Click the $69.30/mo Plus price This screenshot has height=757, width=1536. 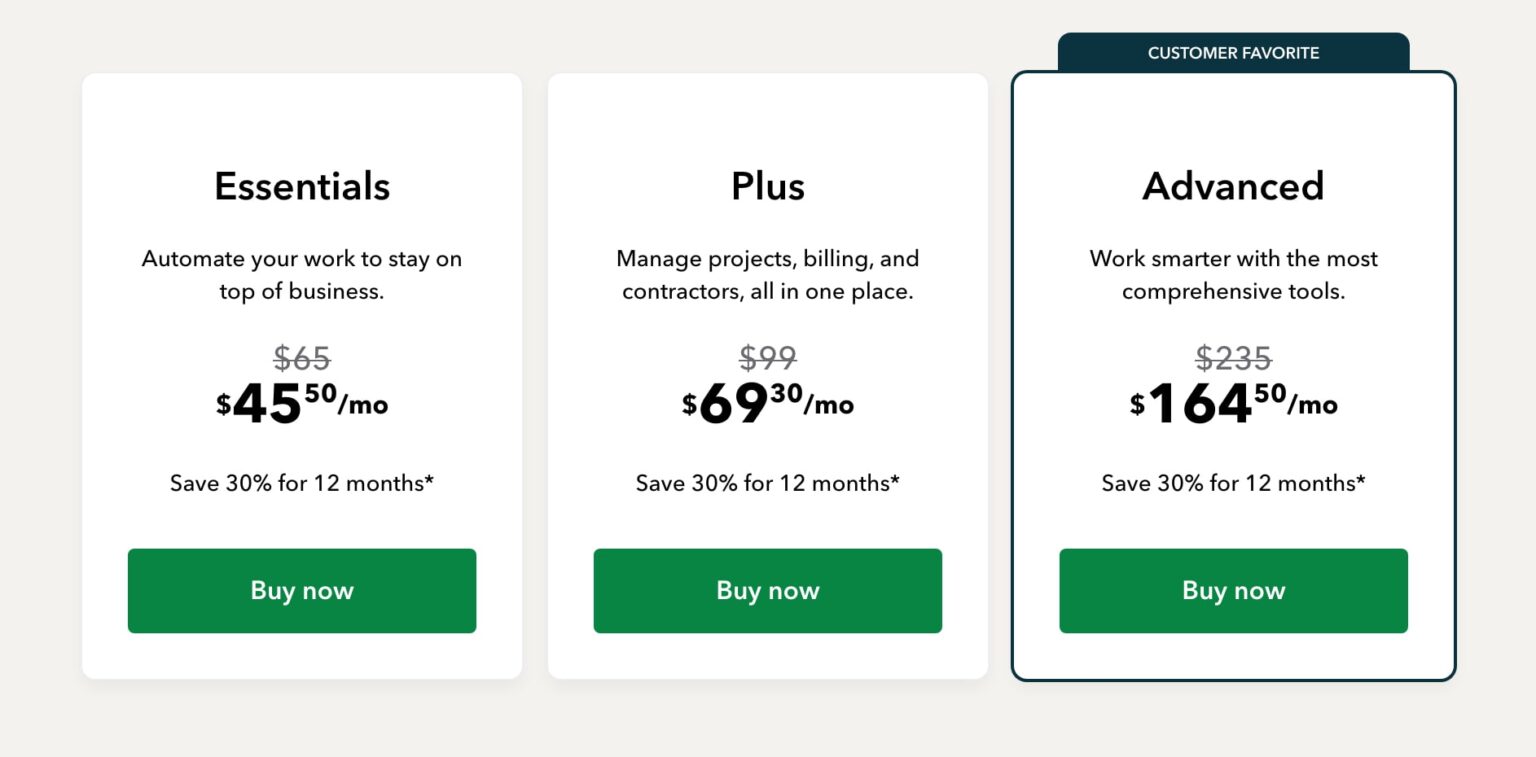pos(767,404)
